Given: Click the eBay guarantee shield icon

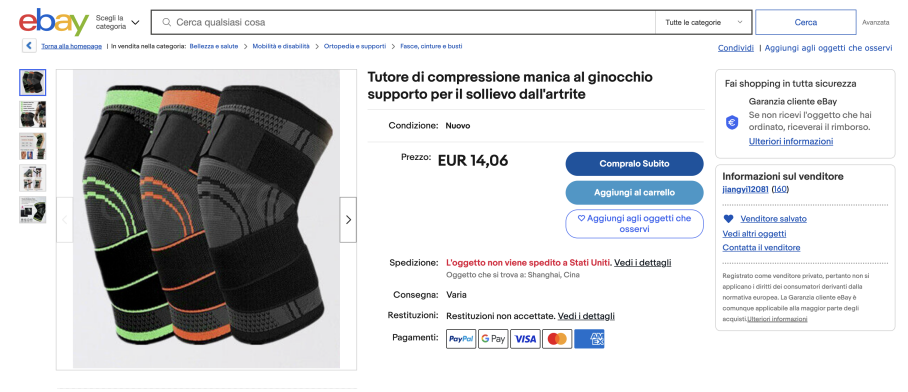Looking at the screenshot, I should point(732,123).
